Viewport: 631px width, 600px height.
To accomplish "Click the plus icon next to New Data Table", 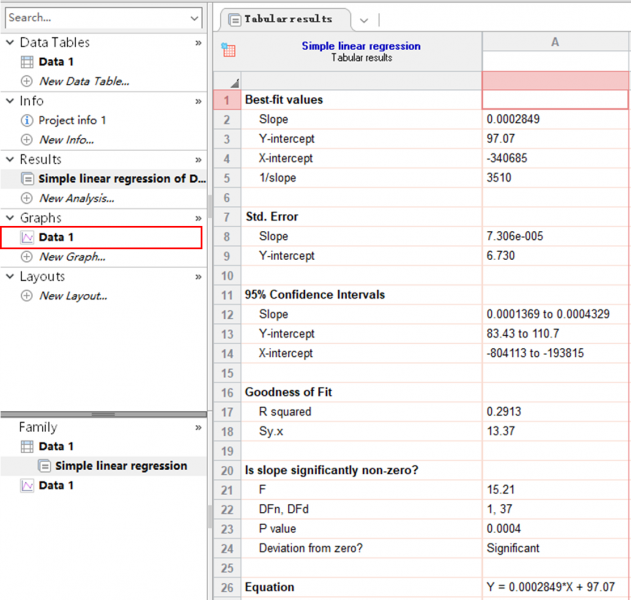I will 27,81.
